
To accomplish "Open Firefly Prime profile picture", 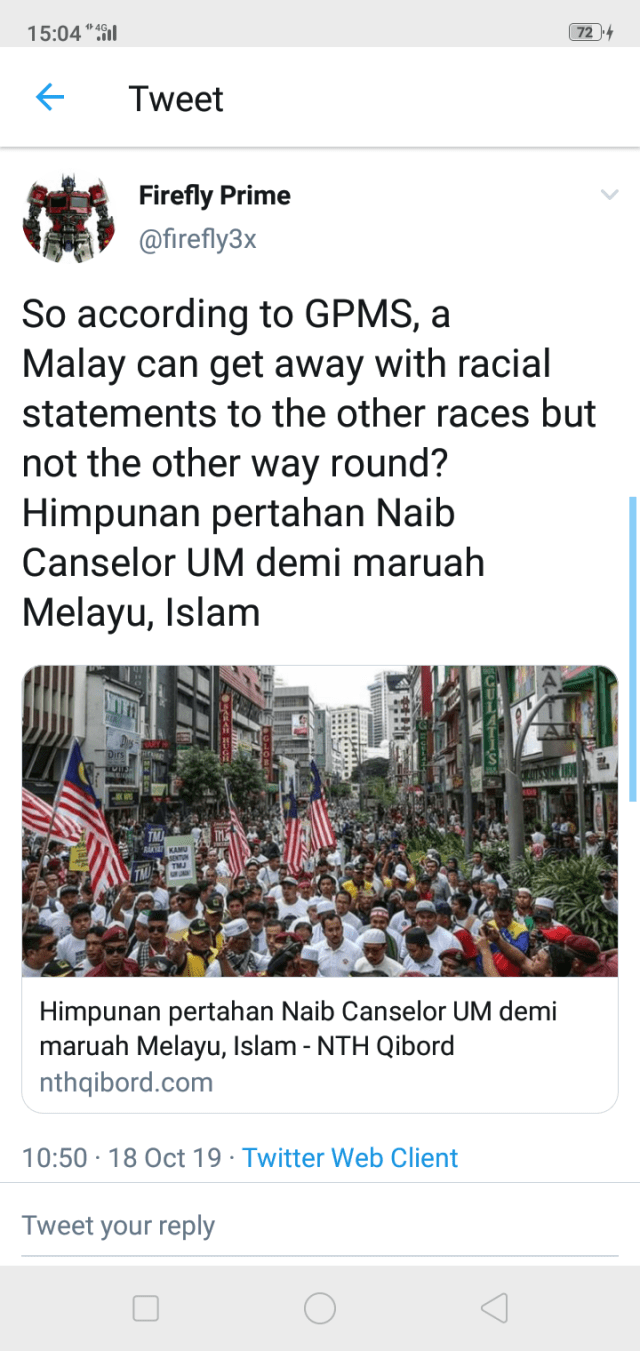I will point(68,219).
